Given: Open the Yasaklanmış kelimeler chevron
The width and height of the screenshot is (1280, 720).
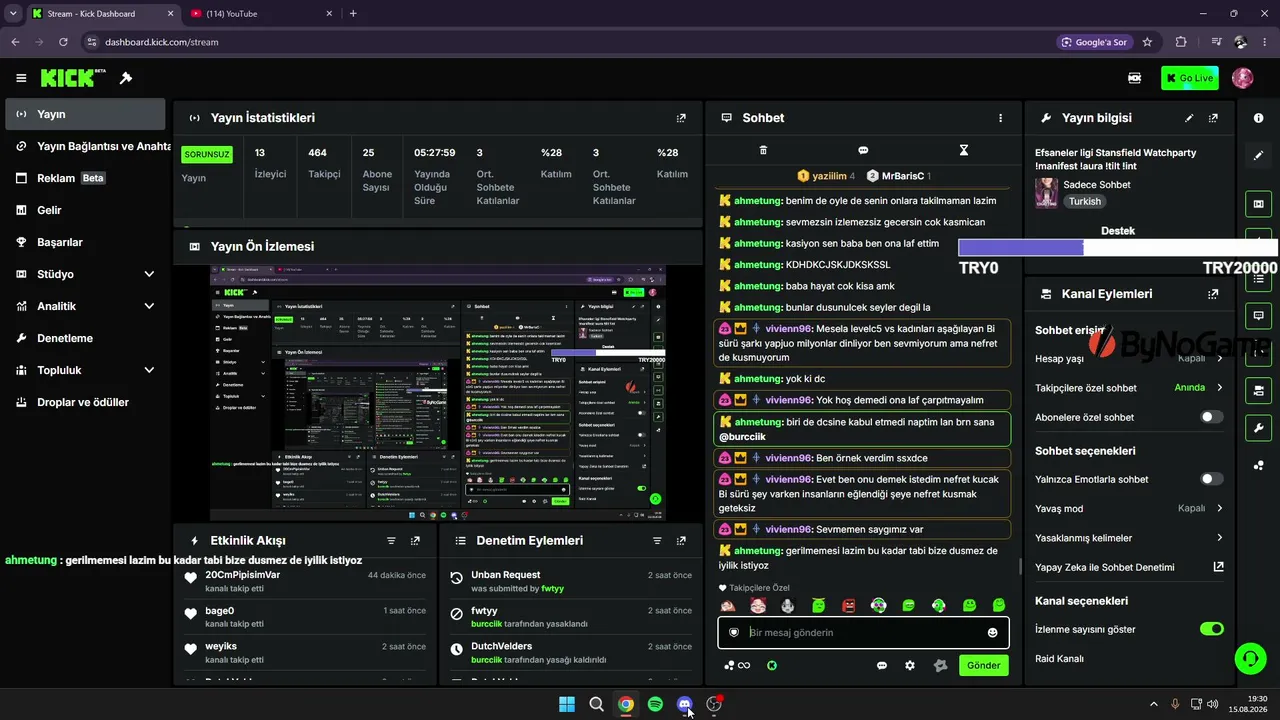Looking at the screenshot, I should [1219, 538].
